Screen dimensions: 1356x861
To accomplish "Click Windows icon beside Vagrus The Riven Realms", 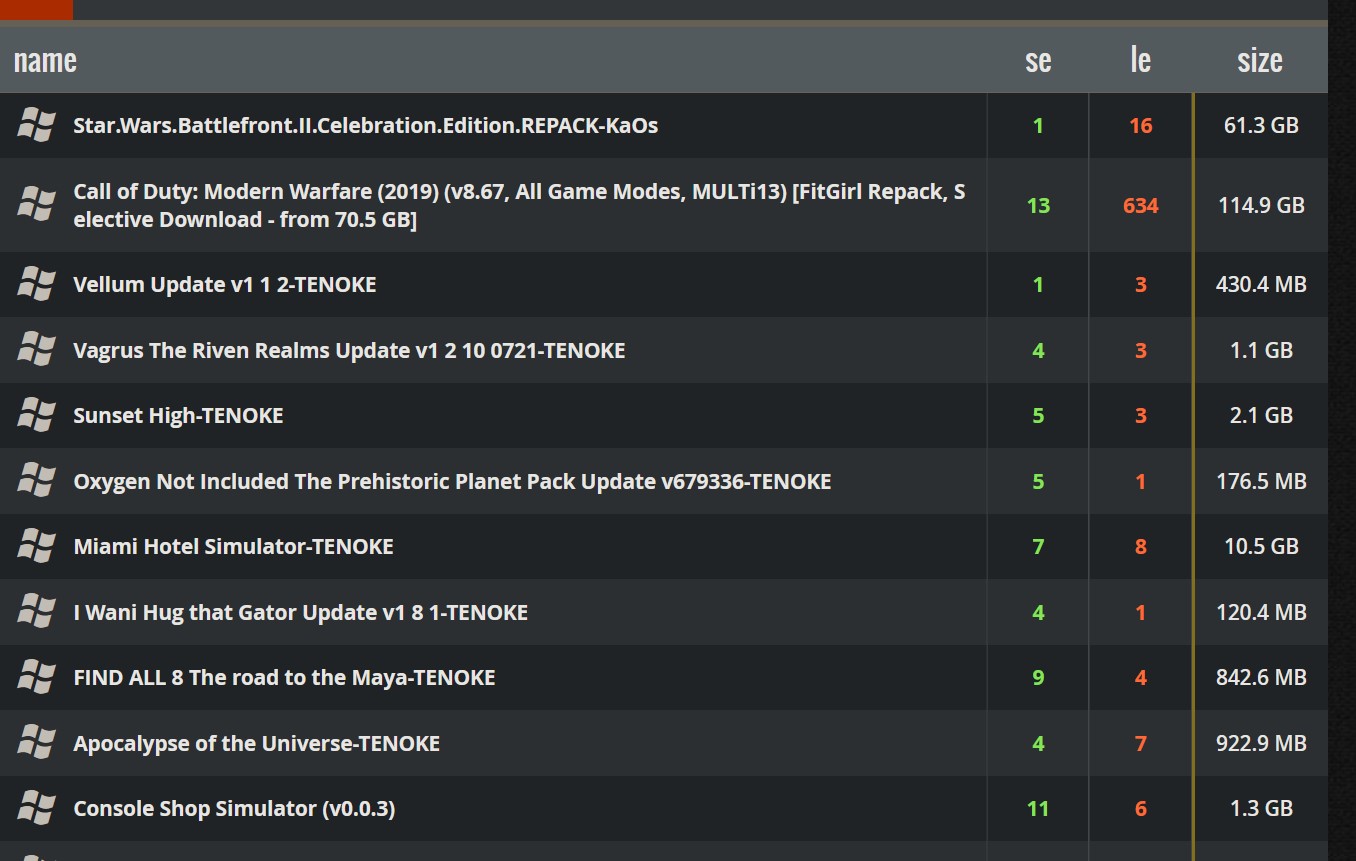I will click(36, 350).
